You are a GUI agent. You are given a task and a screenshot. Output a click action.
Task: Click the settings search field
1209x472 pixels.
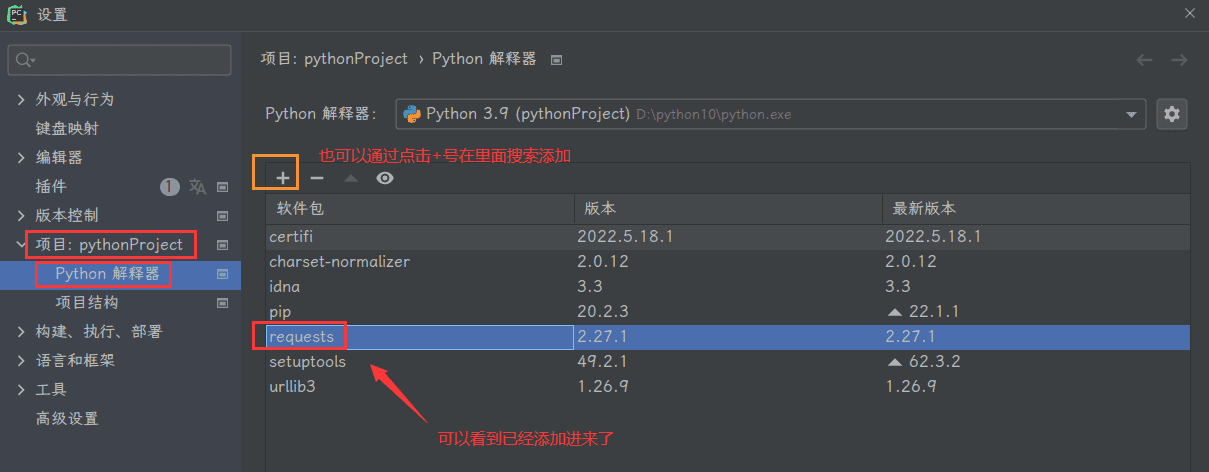click(120, 60)
